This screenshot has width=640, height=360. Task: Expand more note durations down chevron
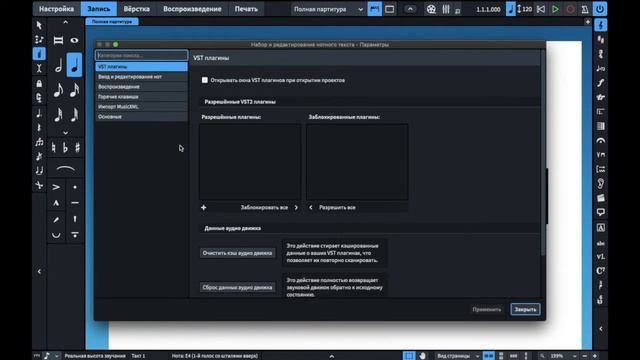tap(65, 133)
